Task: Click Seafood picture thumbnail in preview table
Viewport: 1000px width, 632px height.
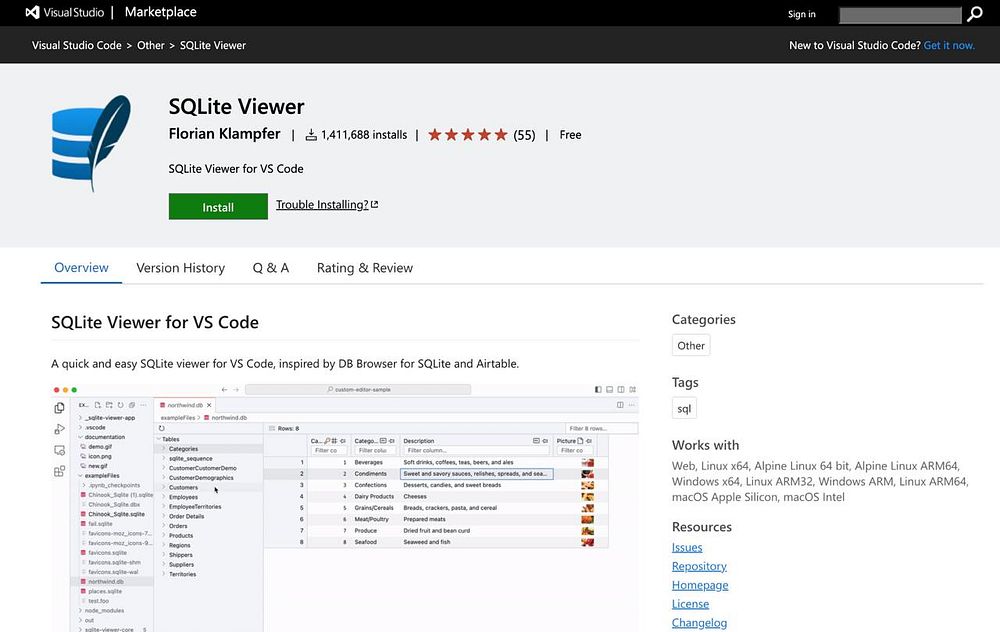Action: 587,542
